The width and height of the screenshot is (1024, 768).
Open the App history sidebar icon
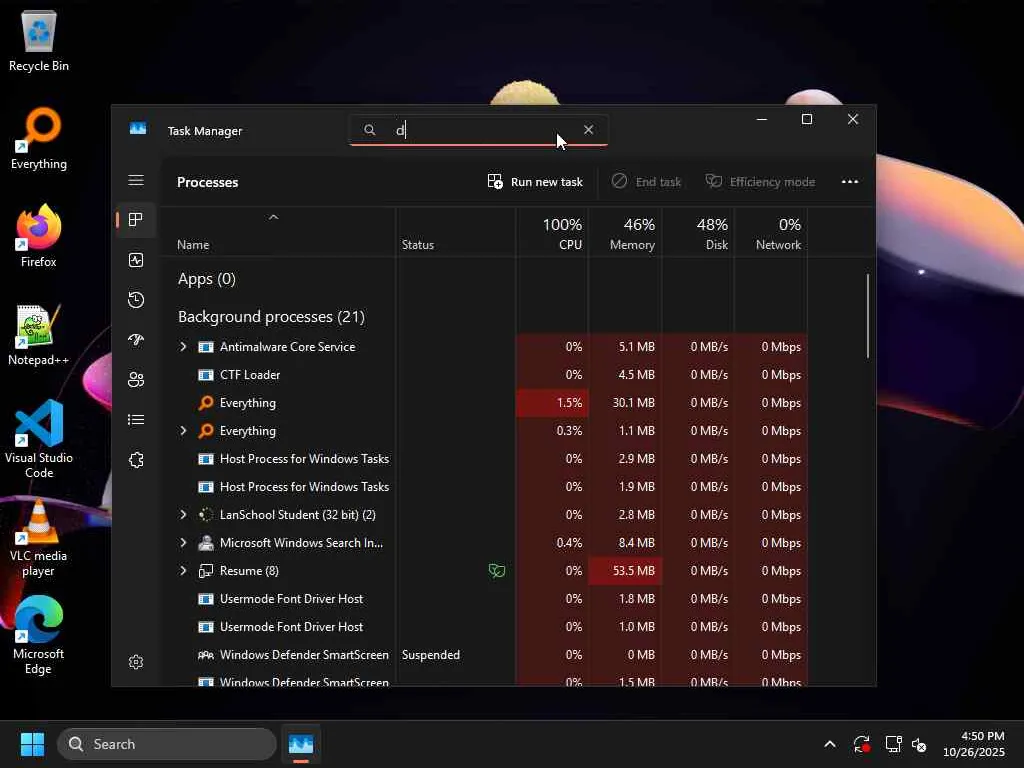point(136,300)
